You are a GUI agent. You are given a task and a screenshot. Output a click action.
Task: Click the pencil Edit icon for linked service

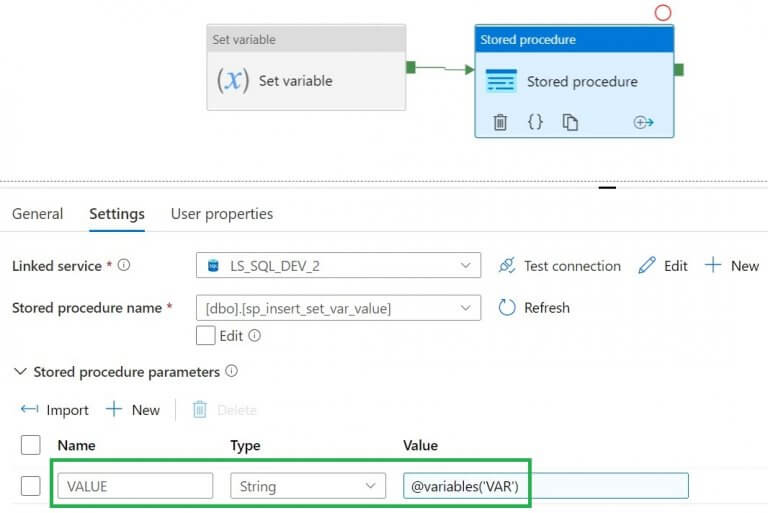coord(647,266)
